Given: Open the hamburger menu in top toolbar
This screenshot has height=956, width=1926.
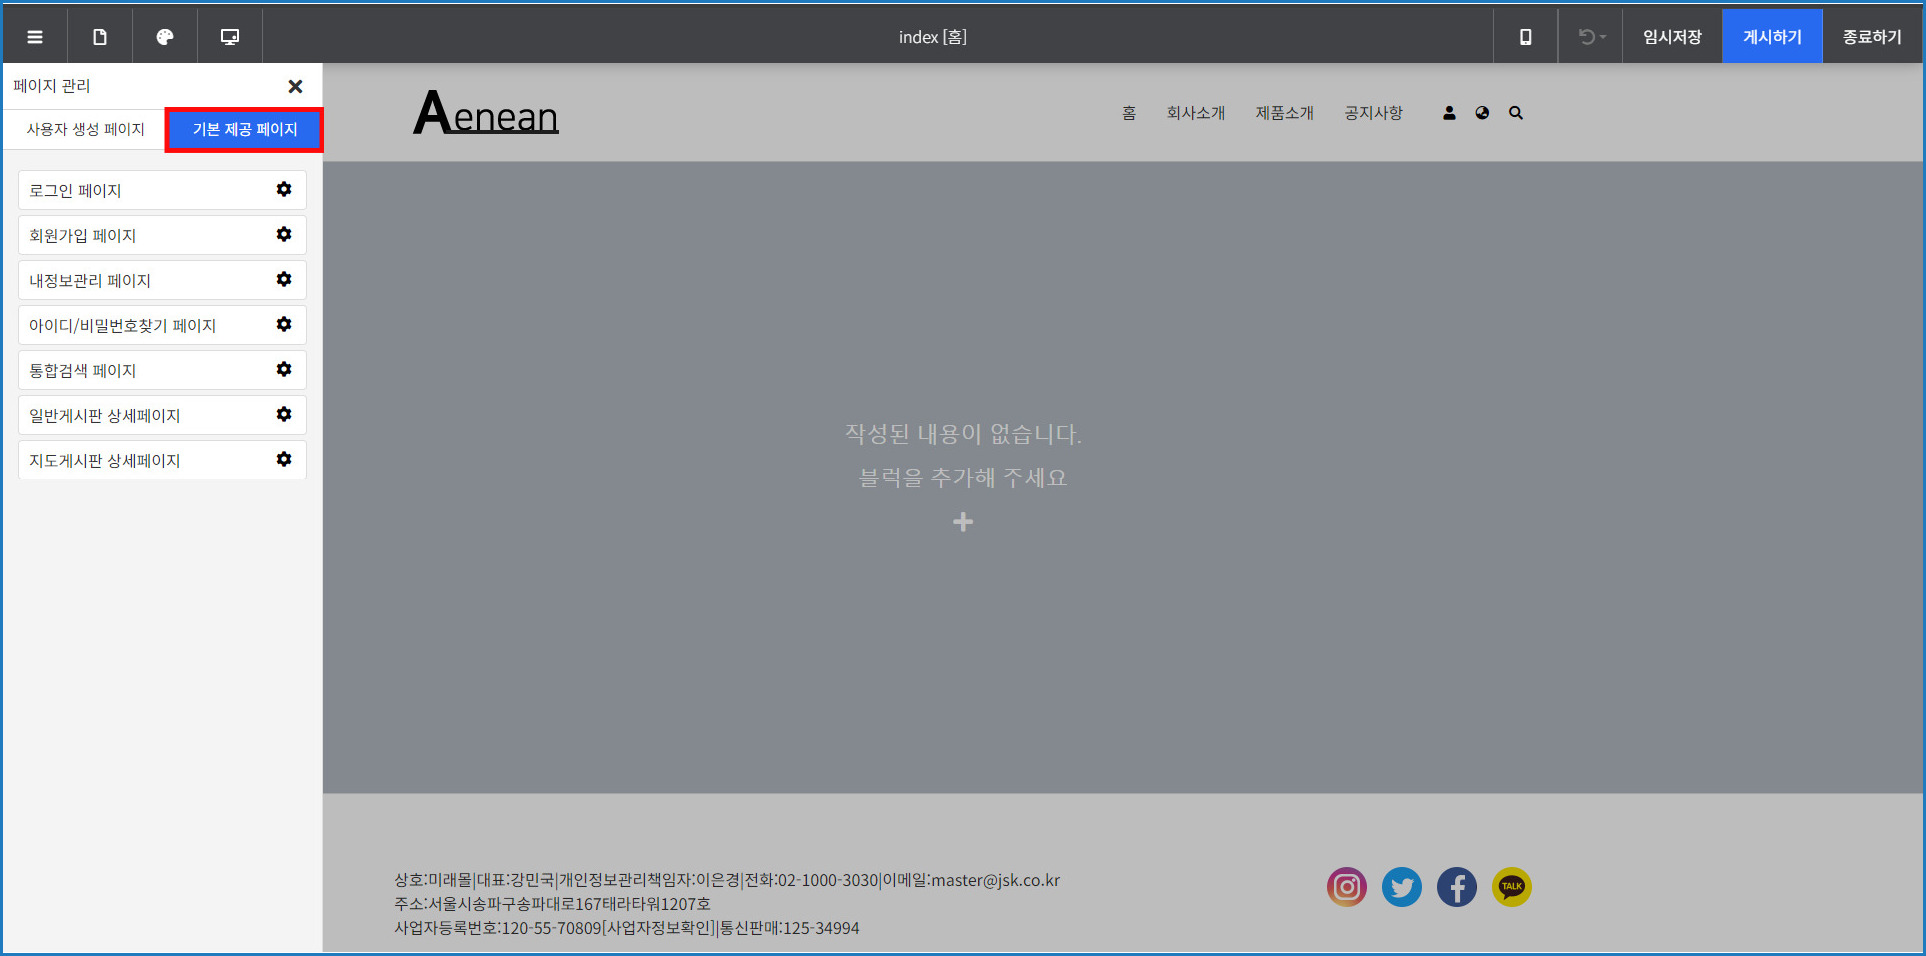Looking at the screenshot, I should click(35, 37).
